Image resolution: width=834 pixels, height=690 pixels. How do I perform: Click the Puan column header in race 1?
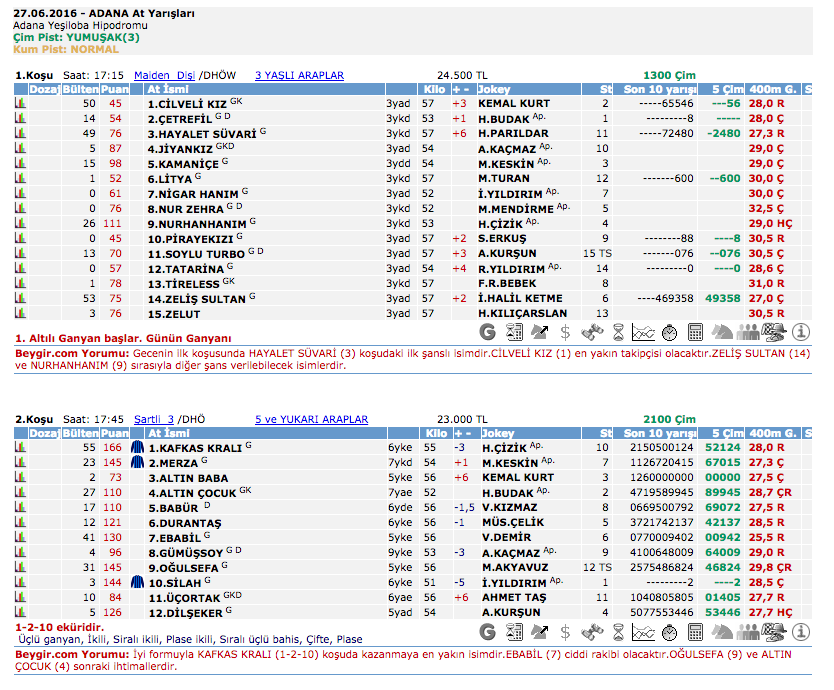[x=115, y=89]
